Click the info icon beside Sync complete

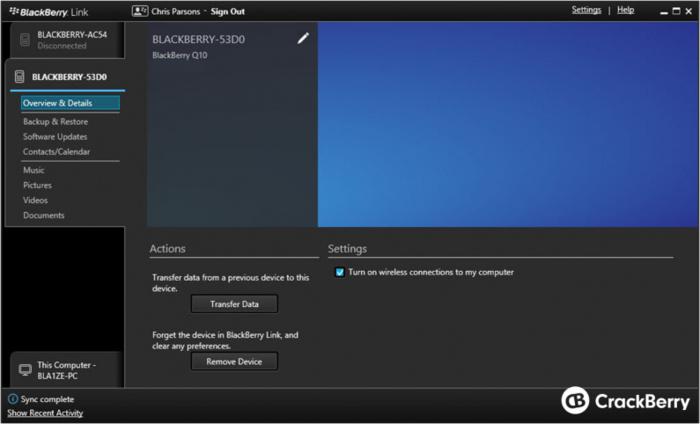[x=13, y=399]
